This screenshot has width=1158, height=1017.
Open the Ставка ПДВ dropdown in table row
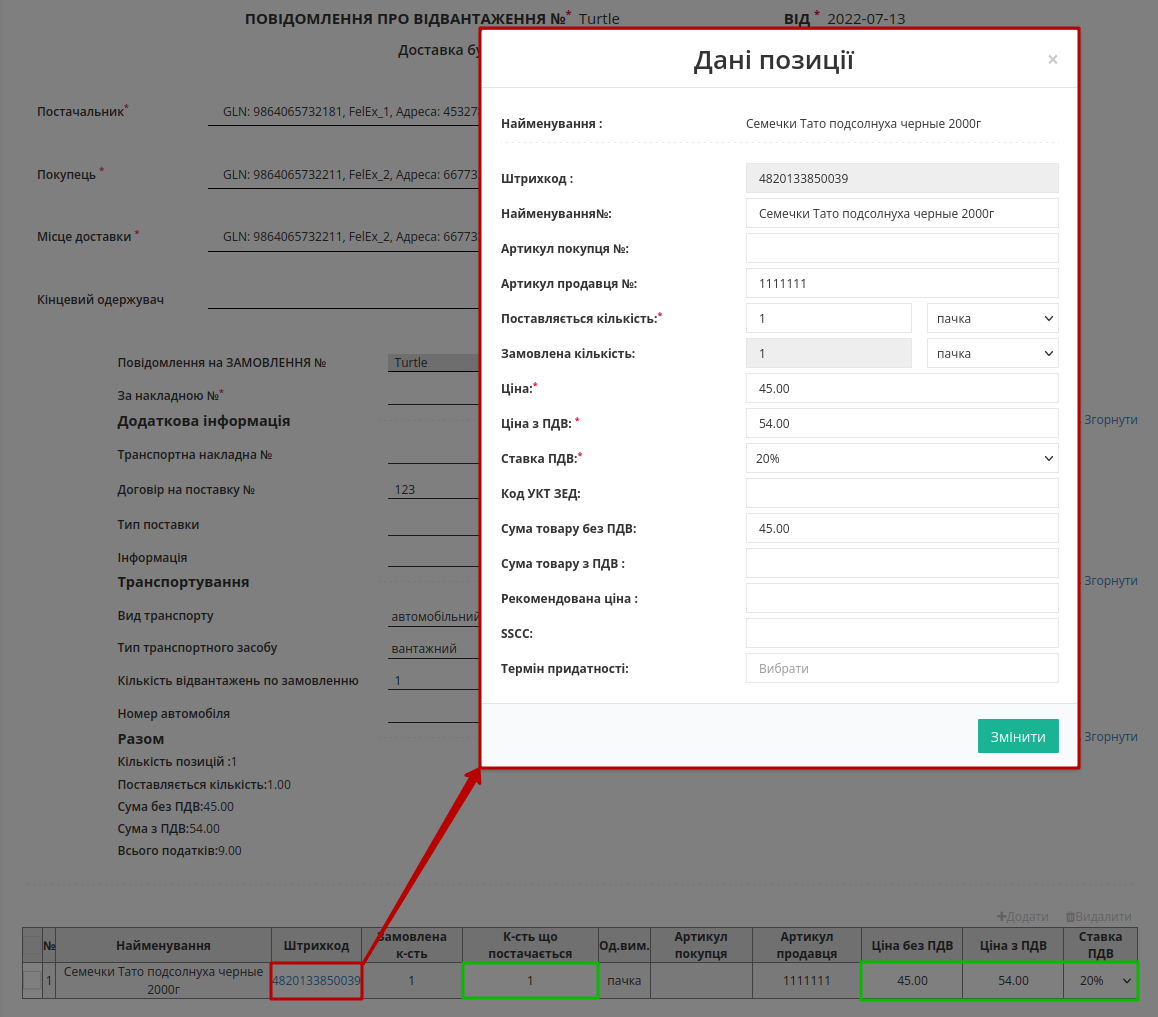(x=1101, y=981)
